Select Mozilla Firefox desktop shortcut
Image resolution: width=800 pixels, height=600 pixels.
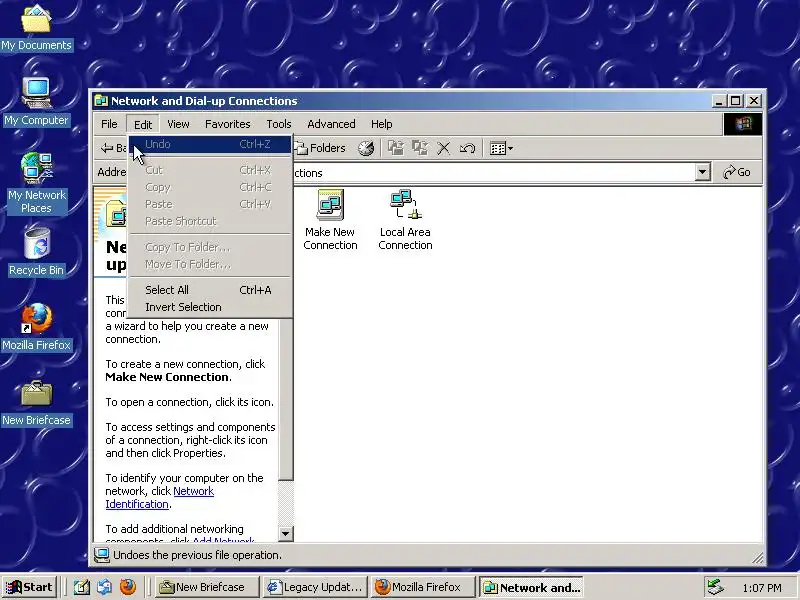point(36,327)
